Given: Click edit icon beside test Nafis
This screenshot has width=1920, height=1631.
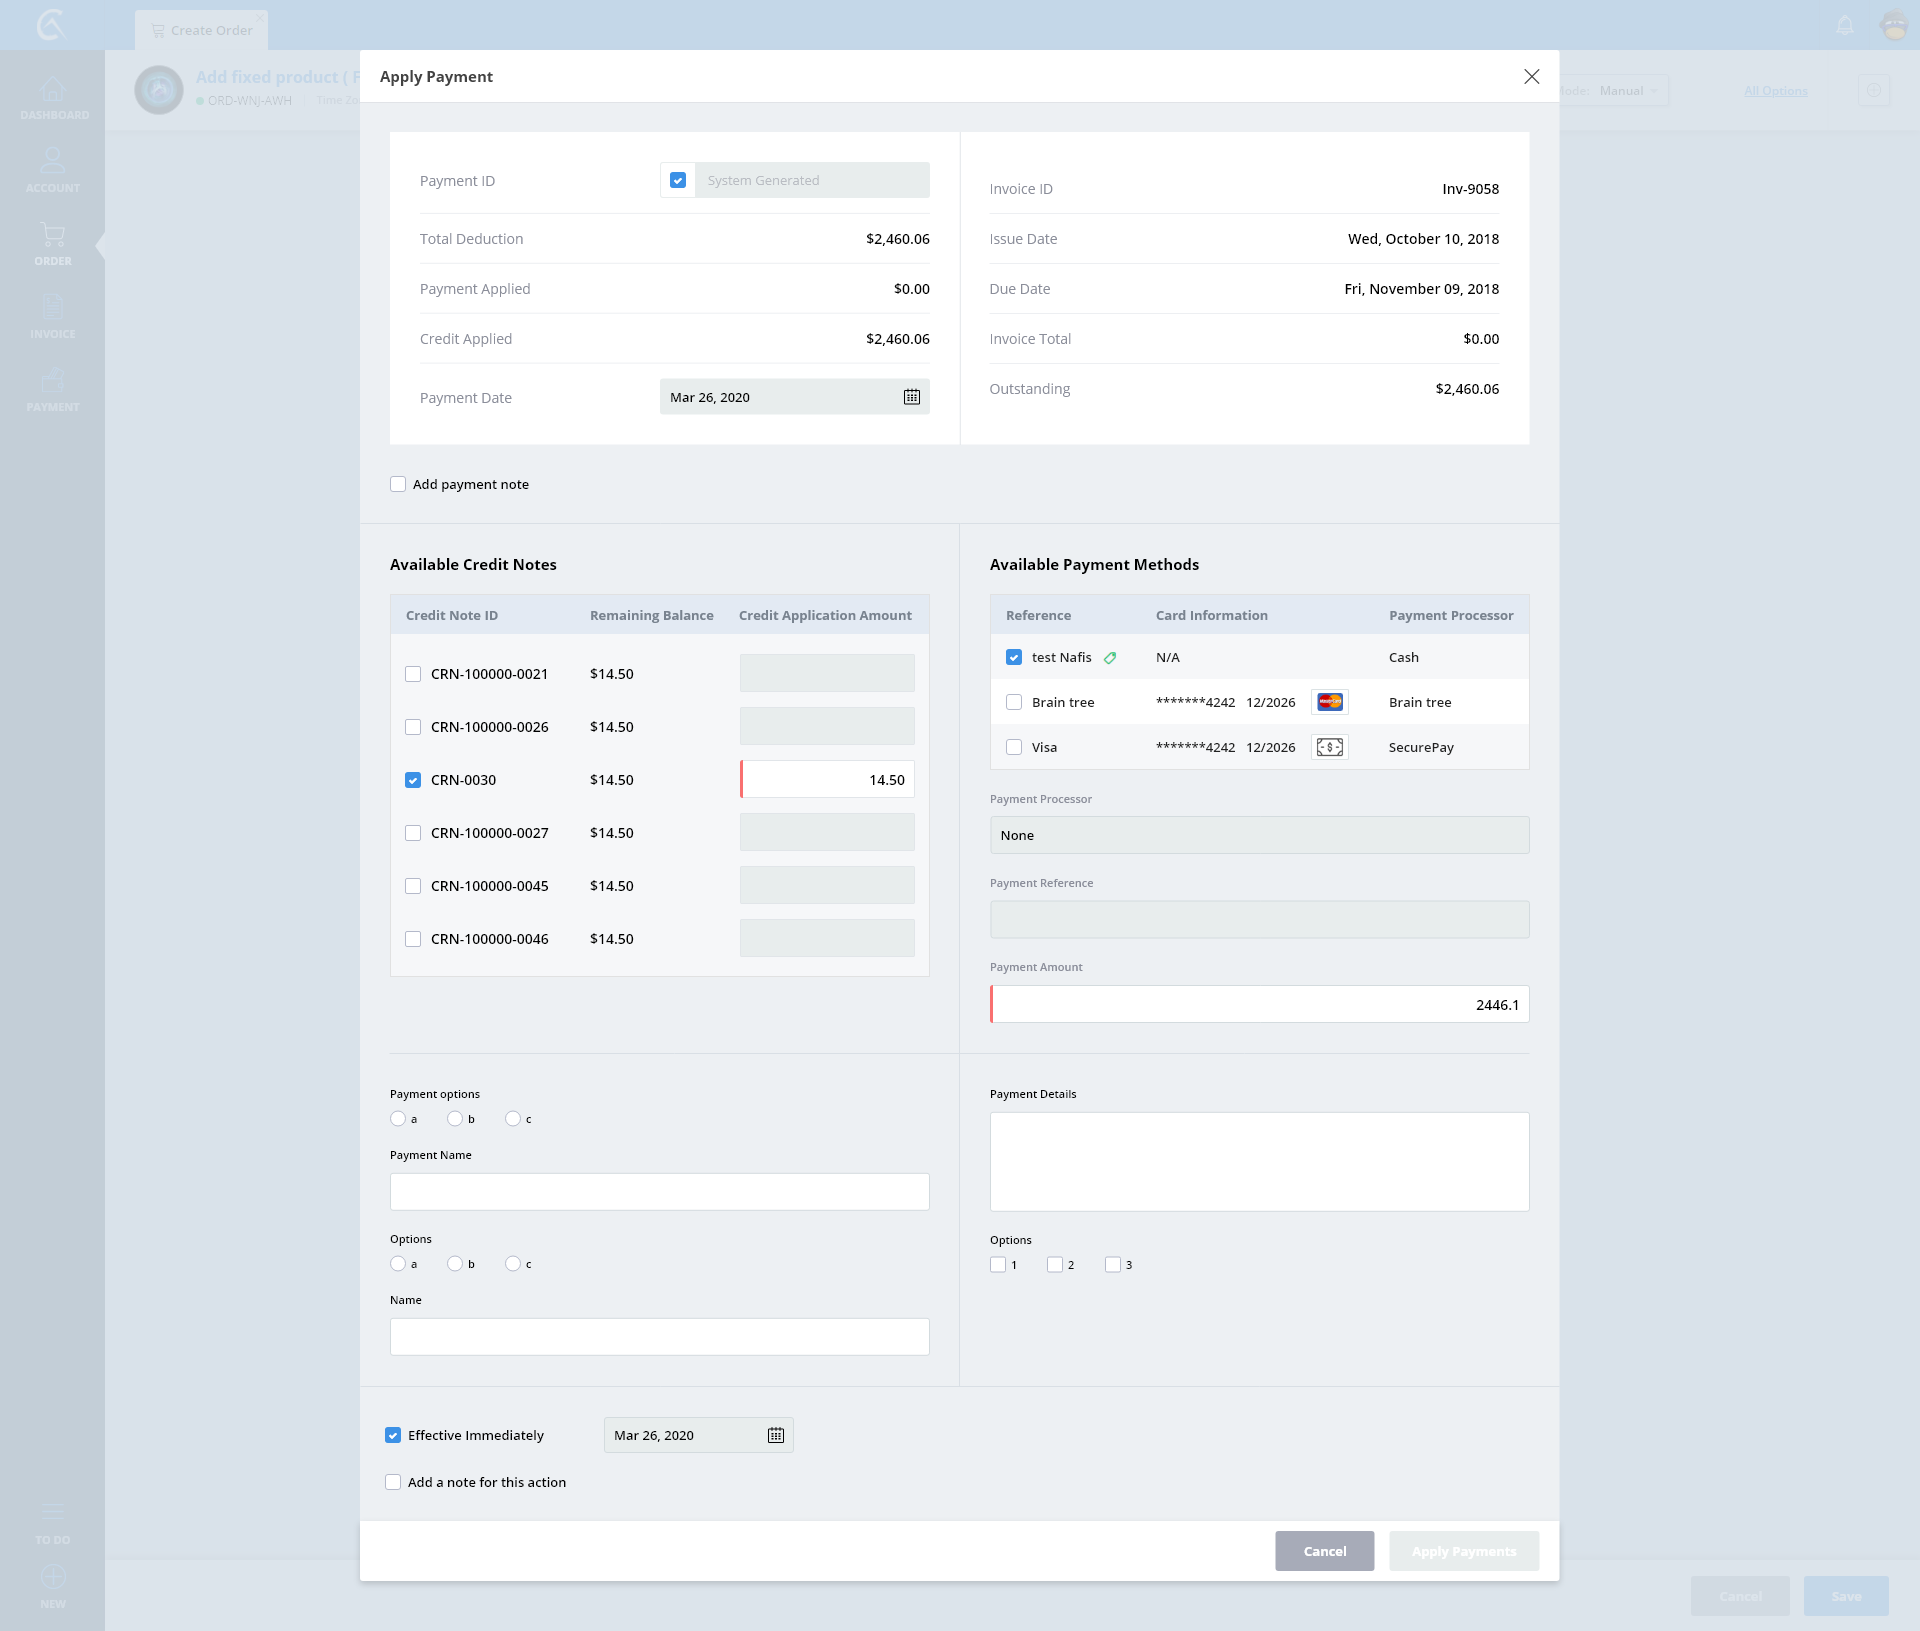Looking at the screenshot, I should tap(1110, 658).
